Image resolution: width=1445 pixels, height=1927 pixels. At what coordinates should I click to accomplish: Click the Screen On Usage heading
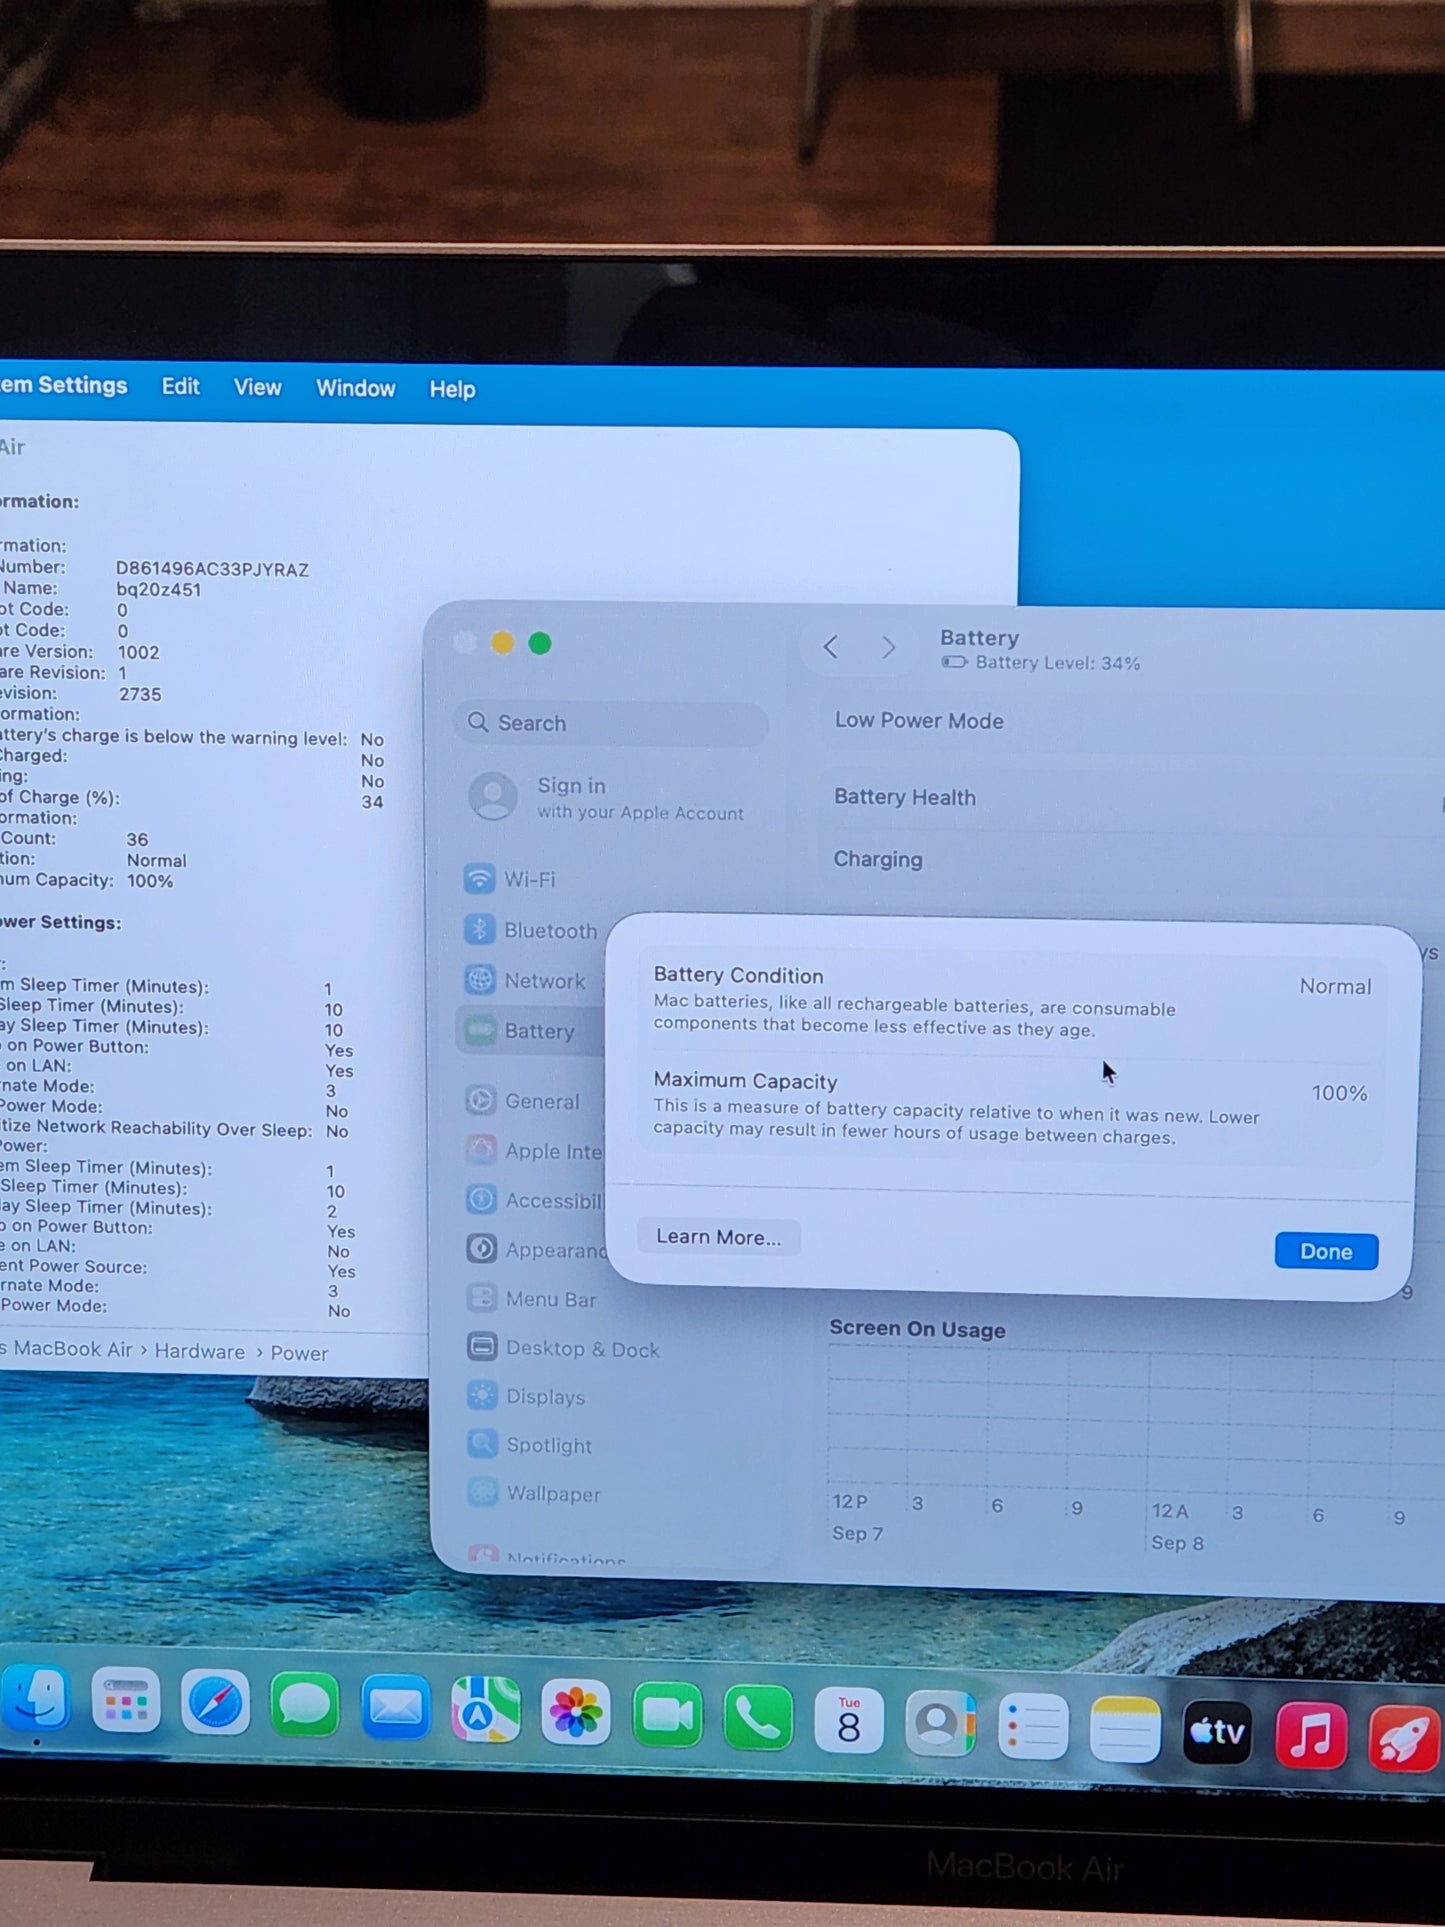point(917,1329)
